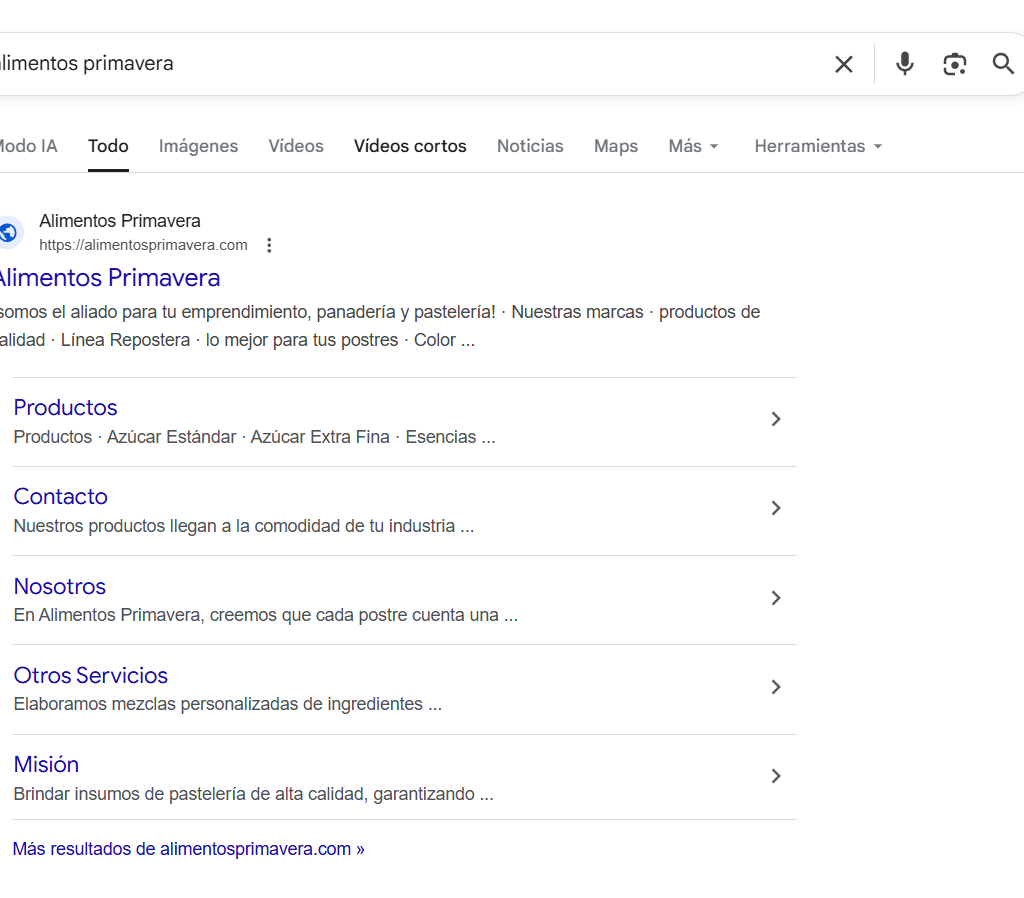Click the chevron next to Otros Servicios
The image size is (1024, 898).
[x=775, y=687]
